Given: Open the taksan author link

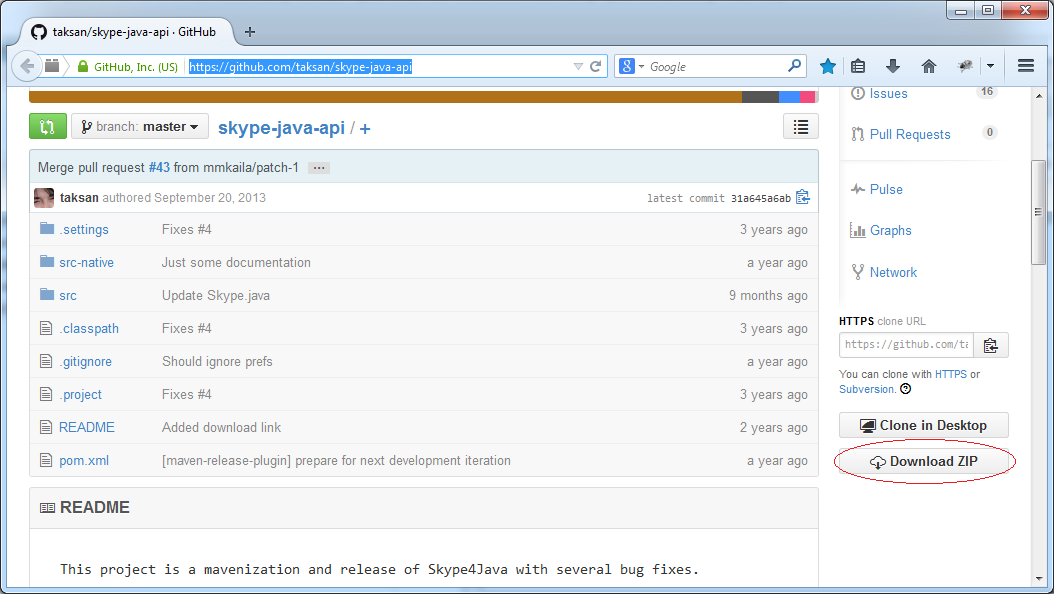Looking at the screenshot, I should [79, 198].
